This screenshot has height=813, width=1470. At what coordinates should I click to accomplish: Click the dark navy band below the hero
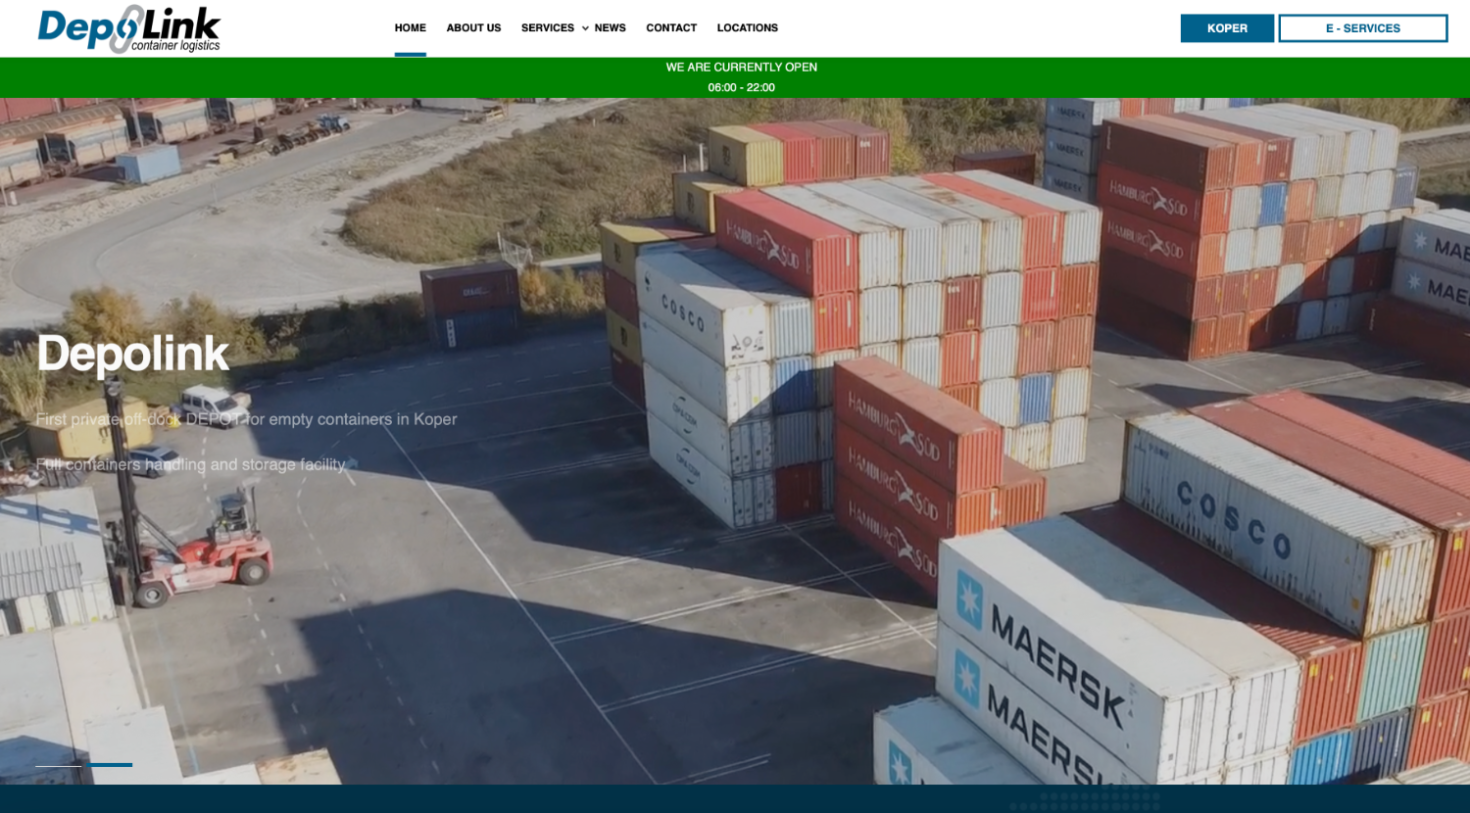(735, 799)
